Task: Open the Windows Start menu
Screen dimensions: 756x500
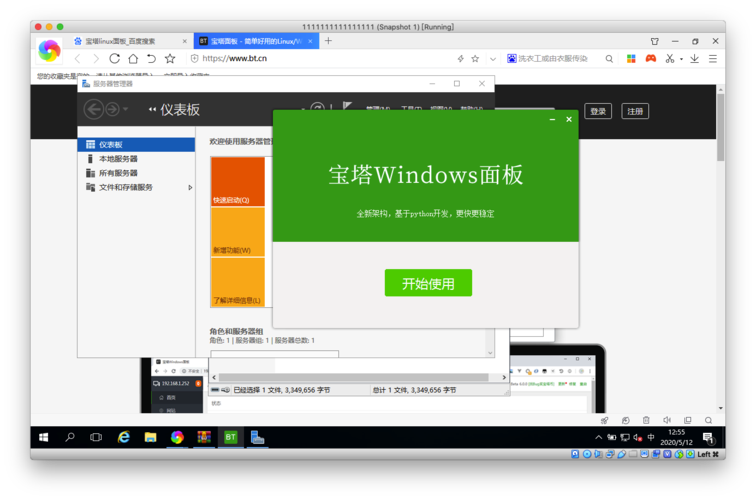Action: 43,437
